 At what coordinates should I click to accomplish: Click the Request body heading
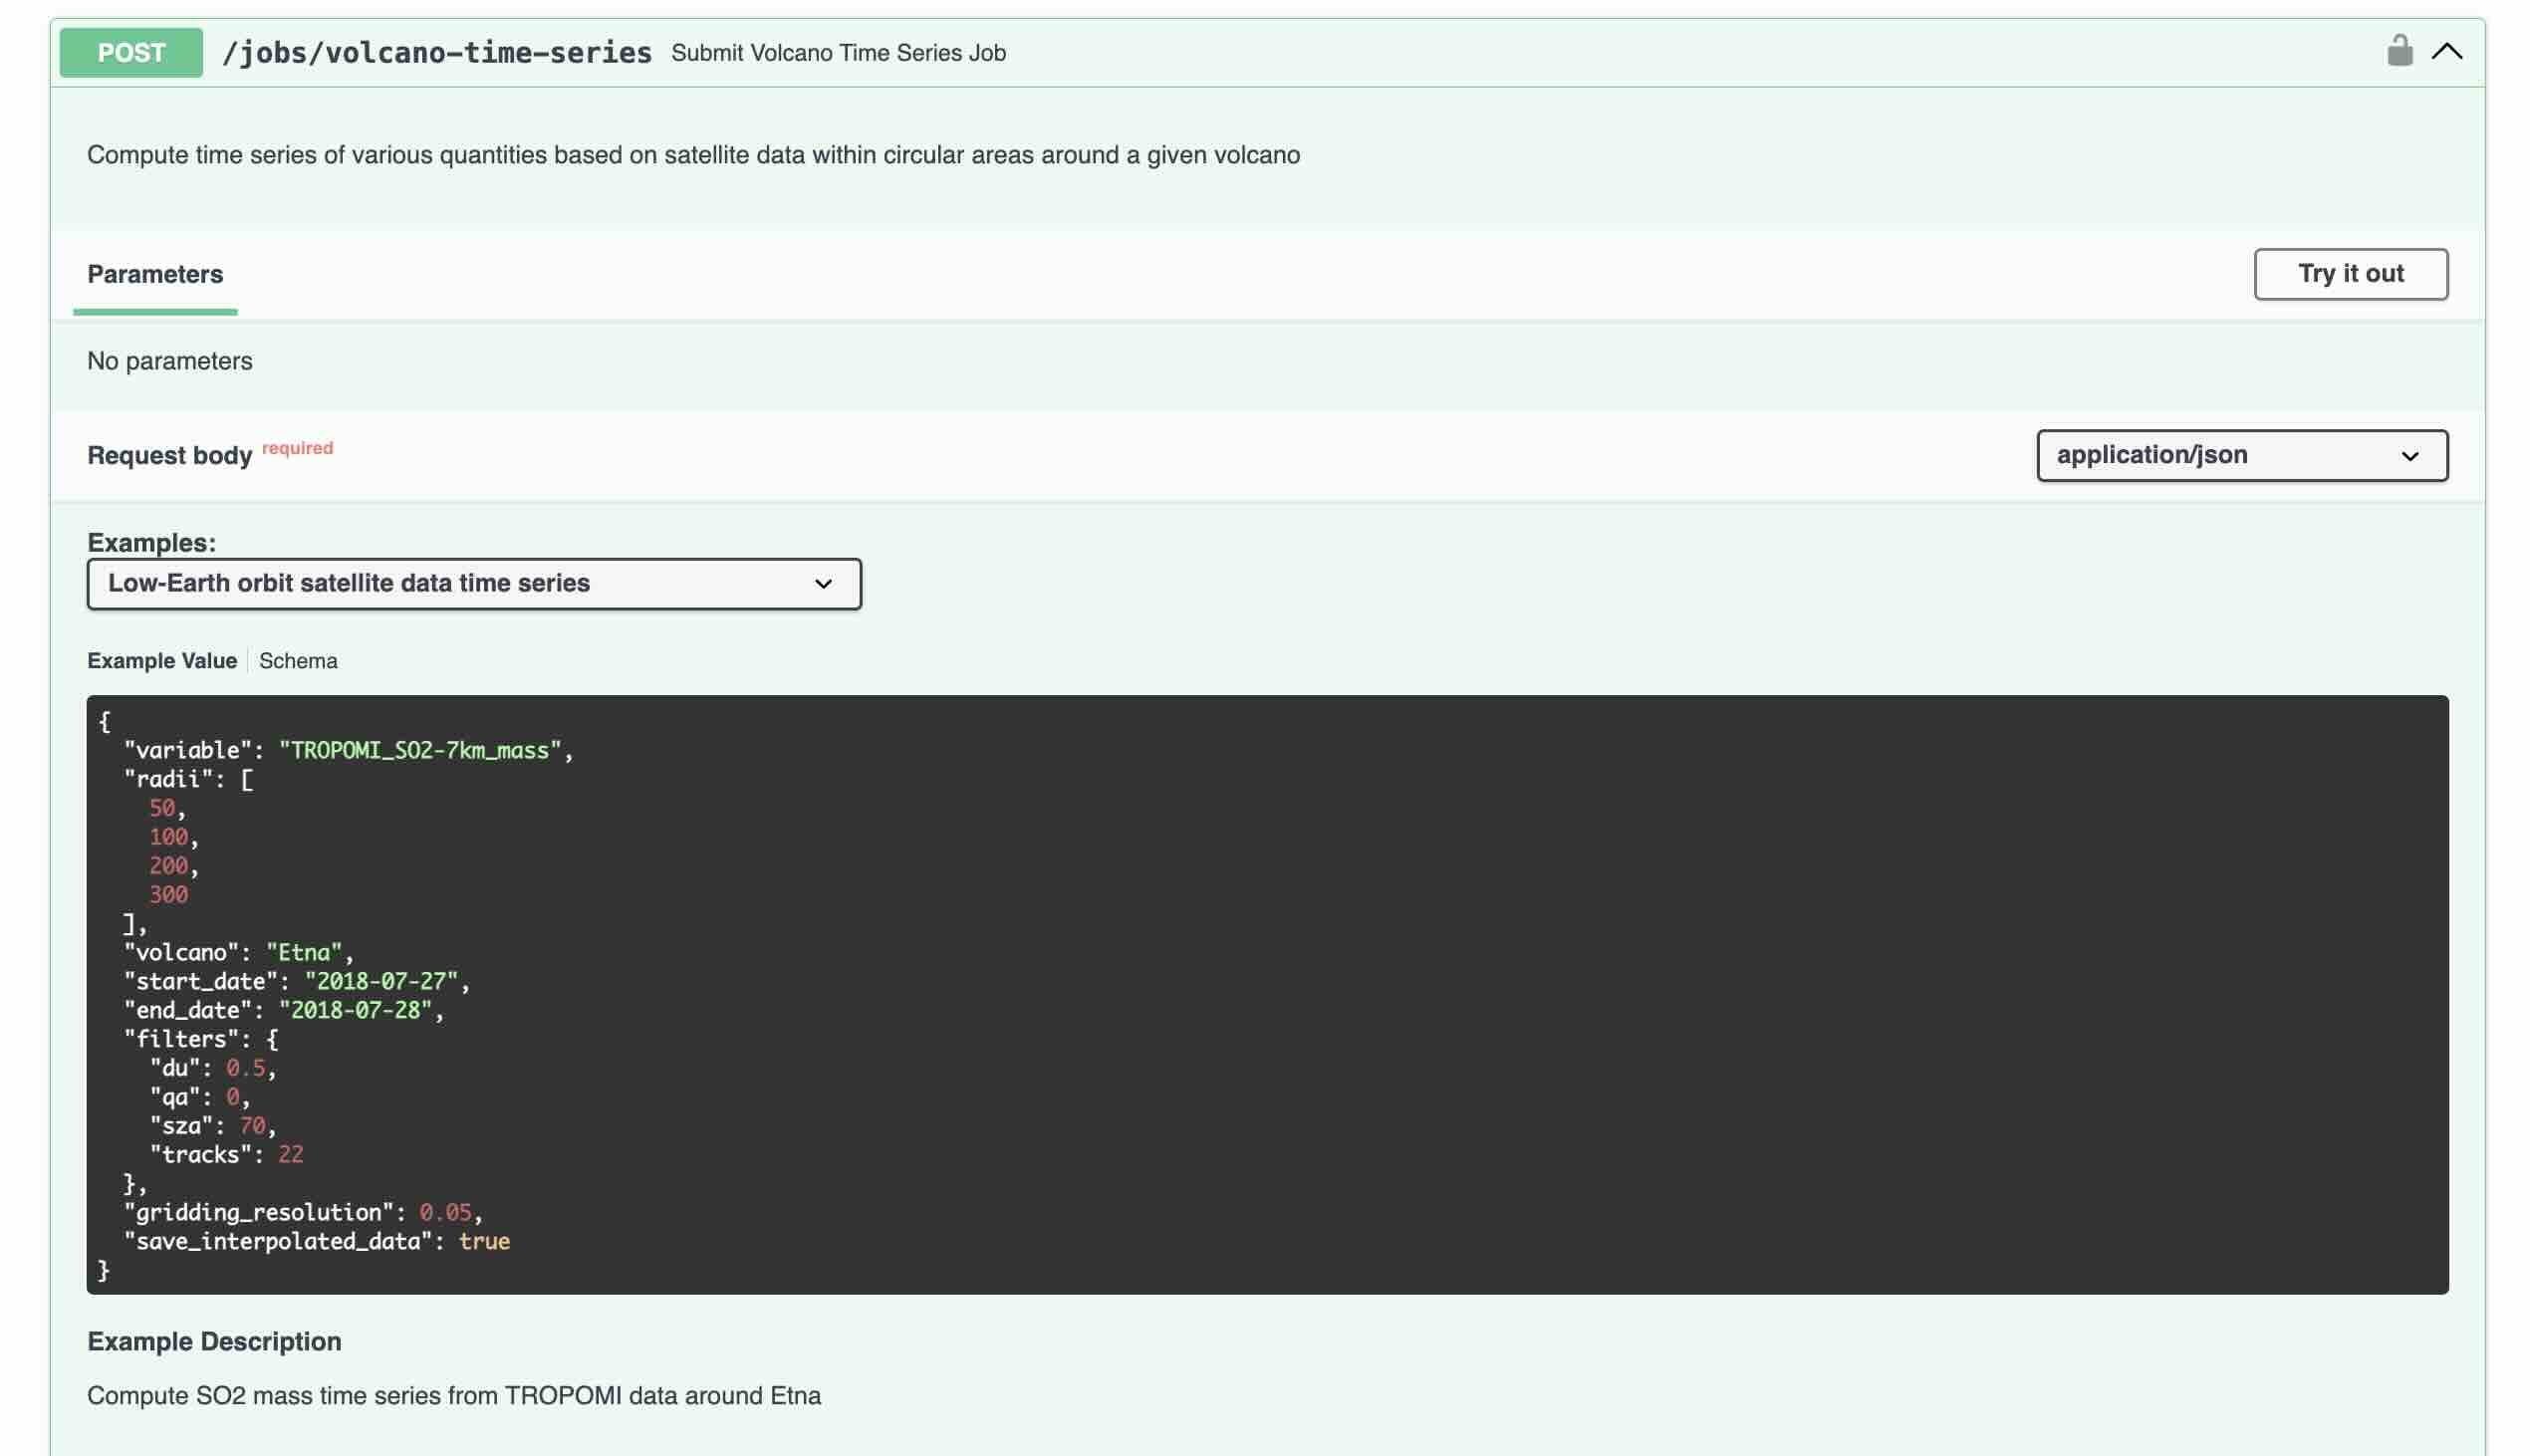(x=169, y=456)
